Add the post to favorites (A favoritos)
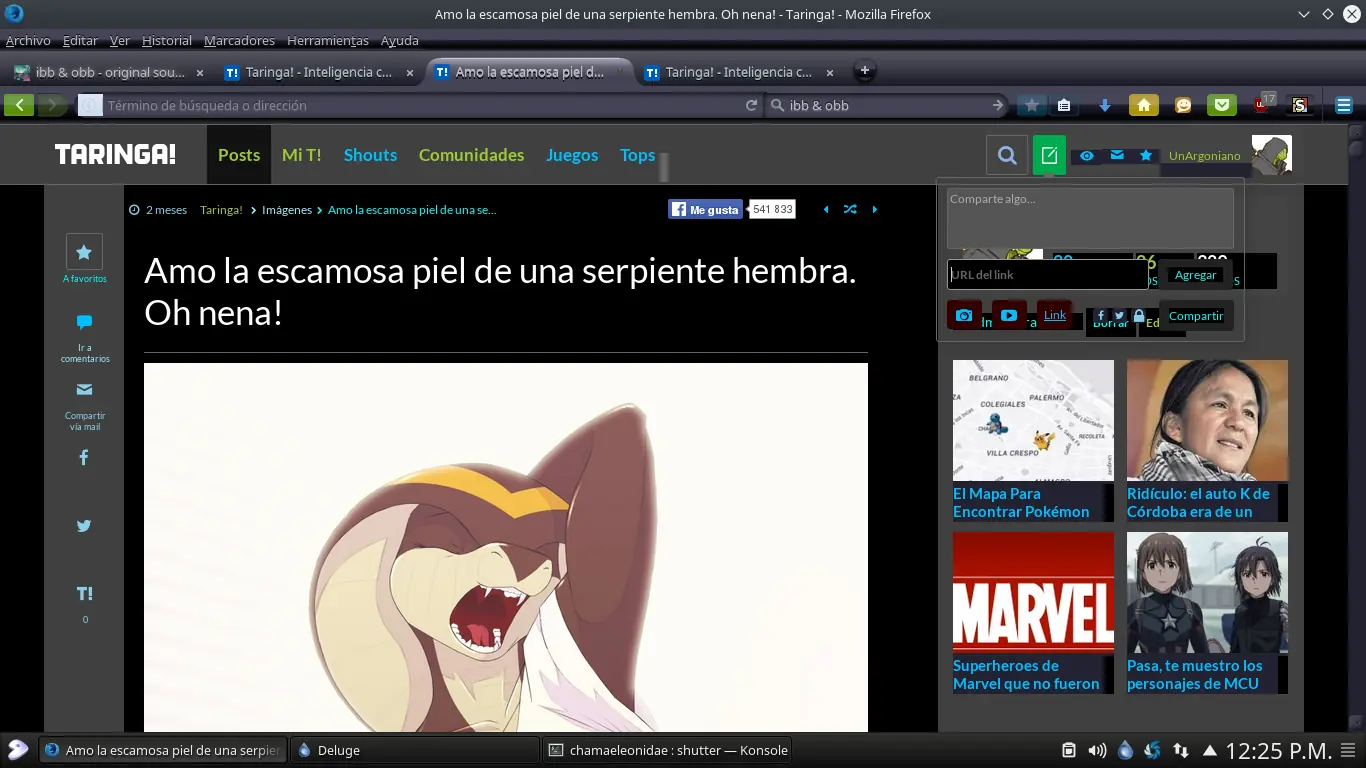This screenshot has width=1366, height=768. point(84,259)
